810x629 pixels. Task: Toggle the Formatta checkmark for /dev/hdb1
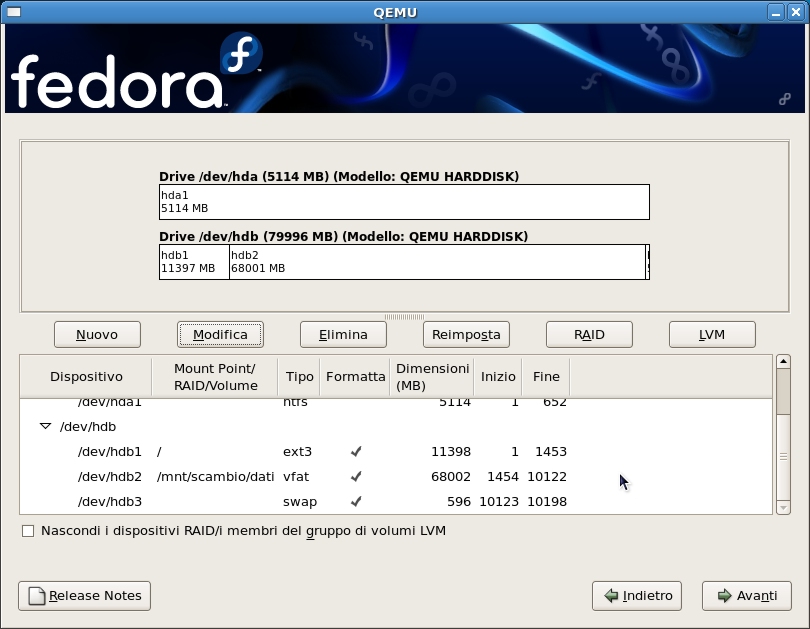click(x=356, y=451)
